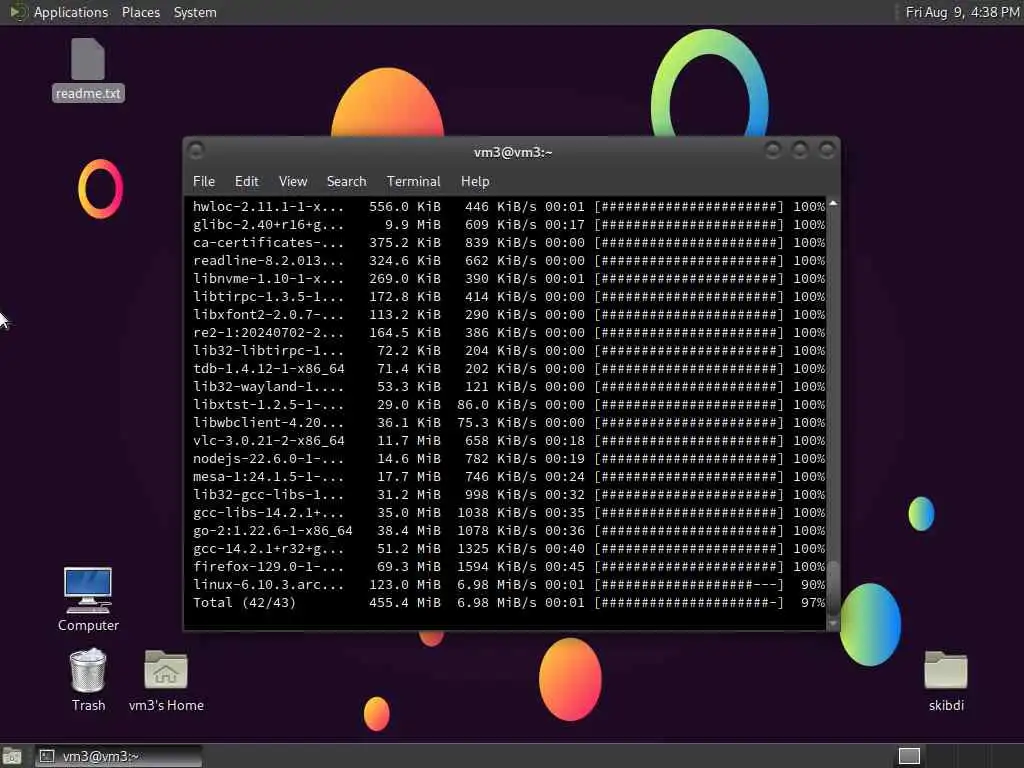Click the 97% total progress percentage

coord(813,603)
